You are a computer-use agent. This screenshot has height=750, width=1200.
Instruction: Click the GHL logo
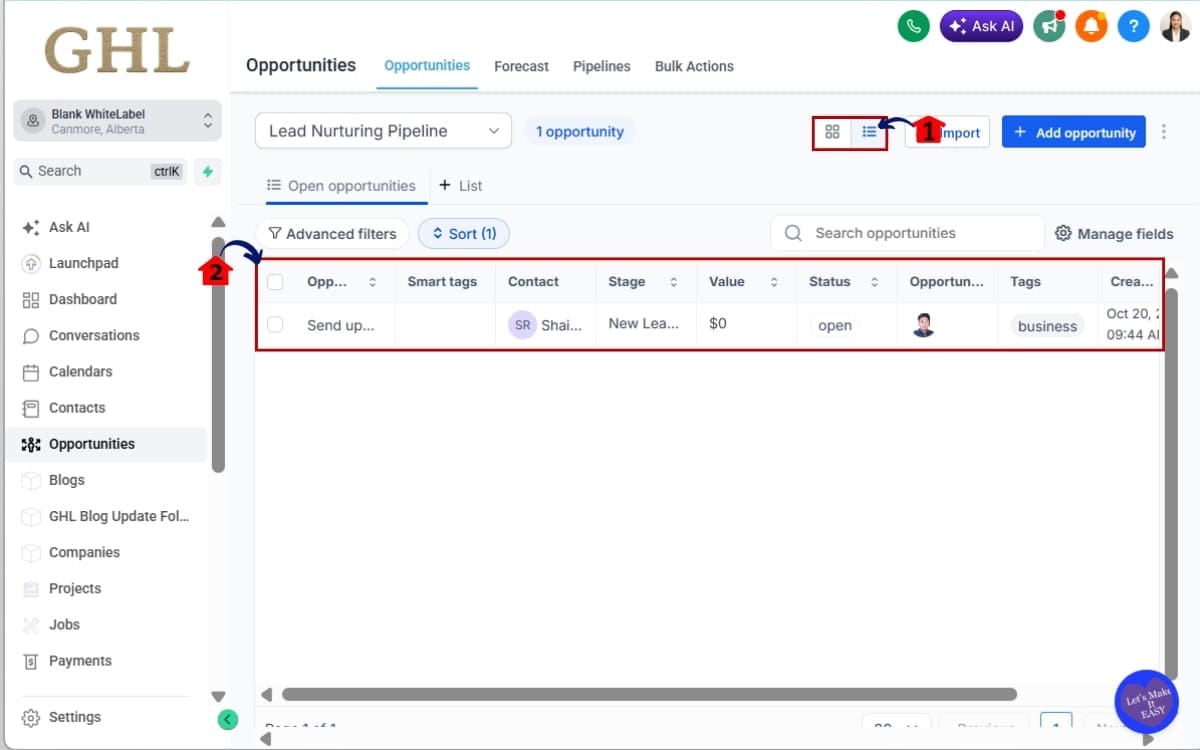(117, 50)
